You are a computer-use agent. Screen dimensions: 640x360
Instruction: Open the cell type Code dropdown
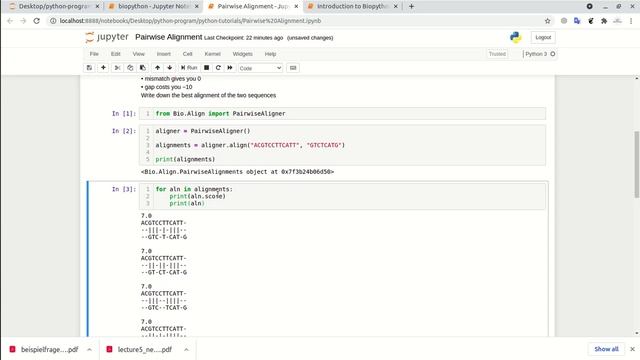click(260, 68)
